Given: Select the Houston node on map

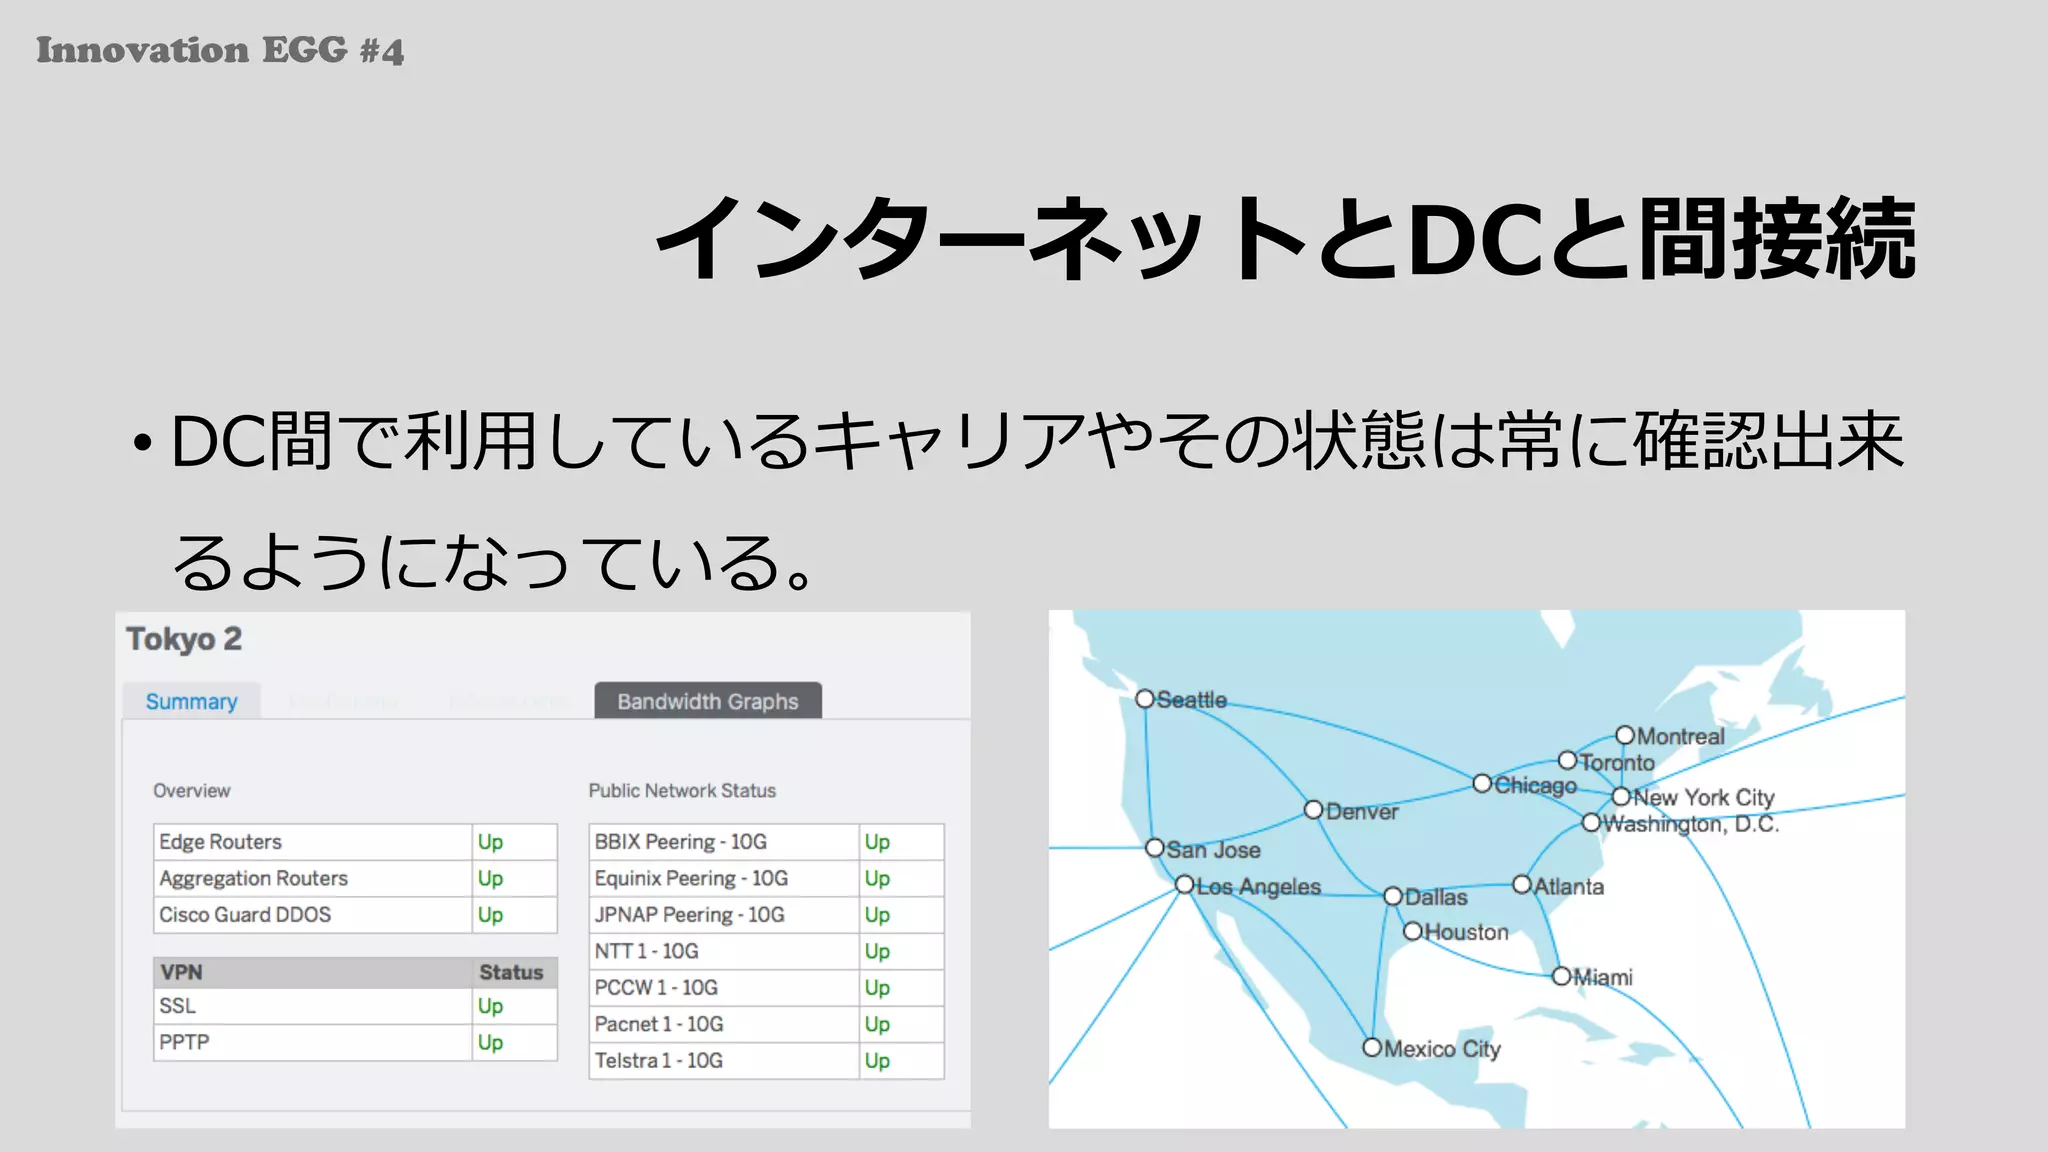Looking at the screenshot, I should tap(1413, 931).
